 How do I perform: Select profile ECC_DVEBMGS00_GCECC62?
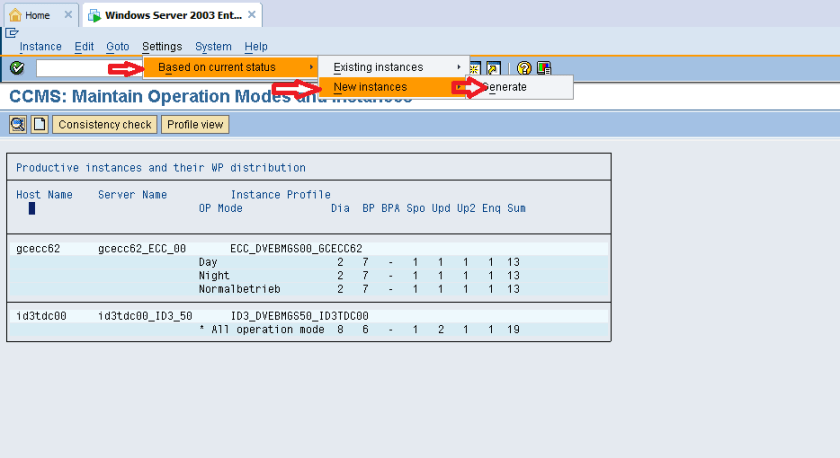296,249
